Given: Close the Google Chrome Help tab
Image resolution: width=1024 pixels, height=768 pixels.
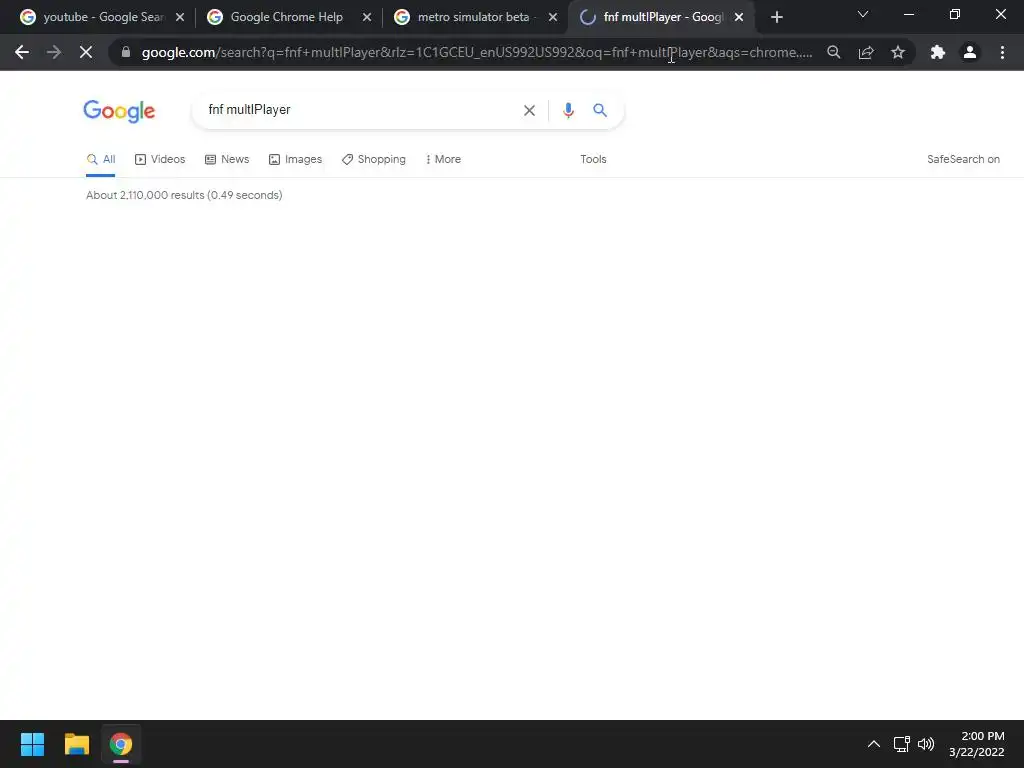Looking at the screenshot, I should pos(367,17).
